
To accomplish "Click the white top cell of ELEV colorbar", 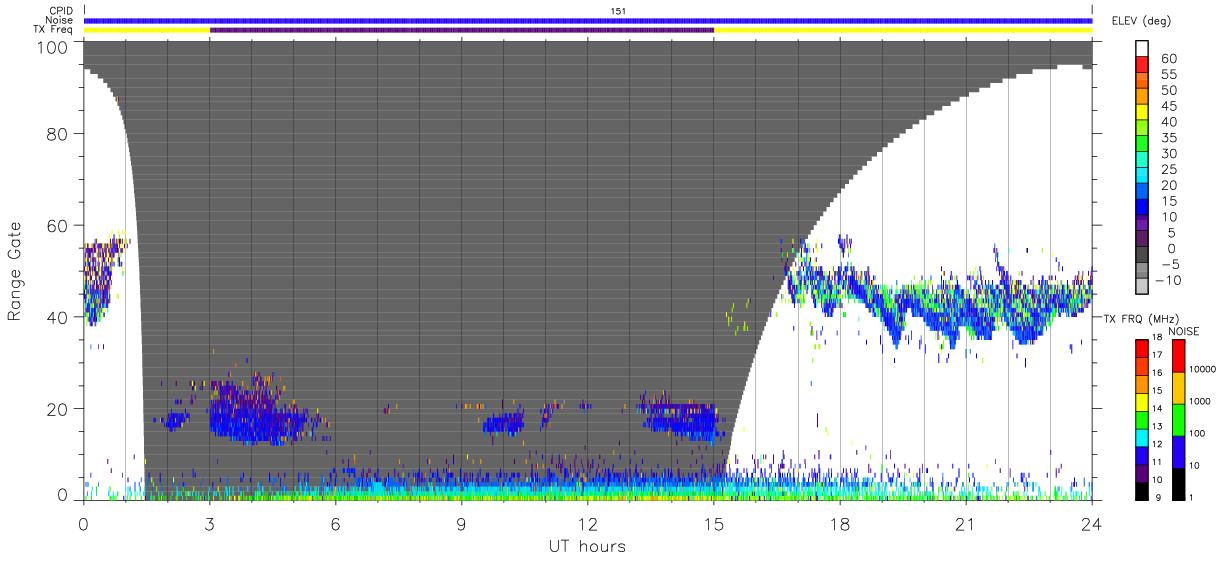I will click(x=1143, y=48).
